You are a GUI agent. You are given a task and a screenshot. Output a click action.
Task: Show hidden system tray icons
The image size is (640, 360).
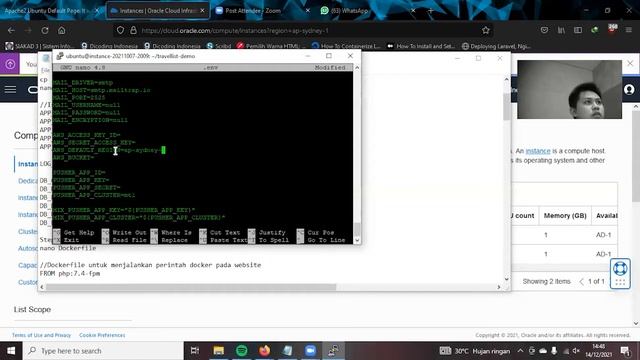(520, 351)
